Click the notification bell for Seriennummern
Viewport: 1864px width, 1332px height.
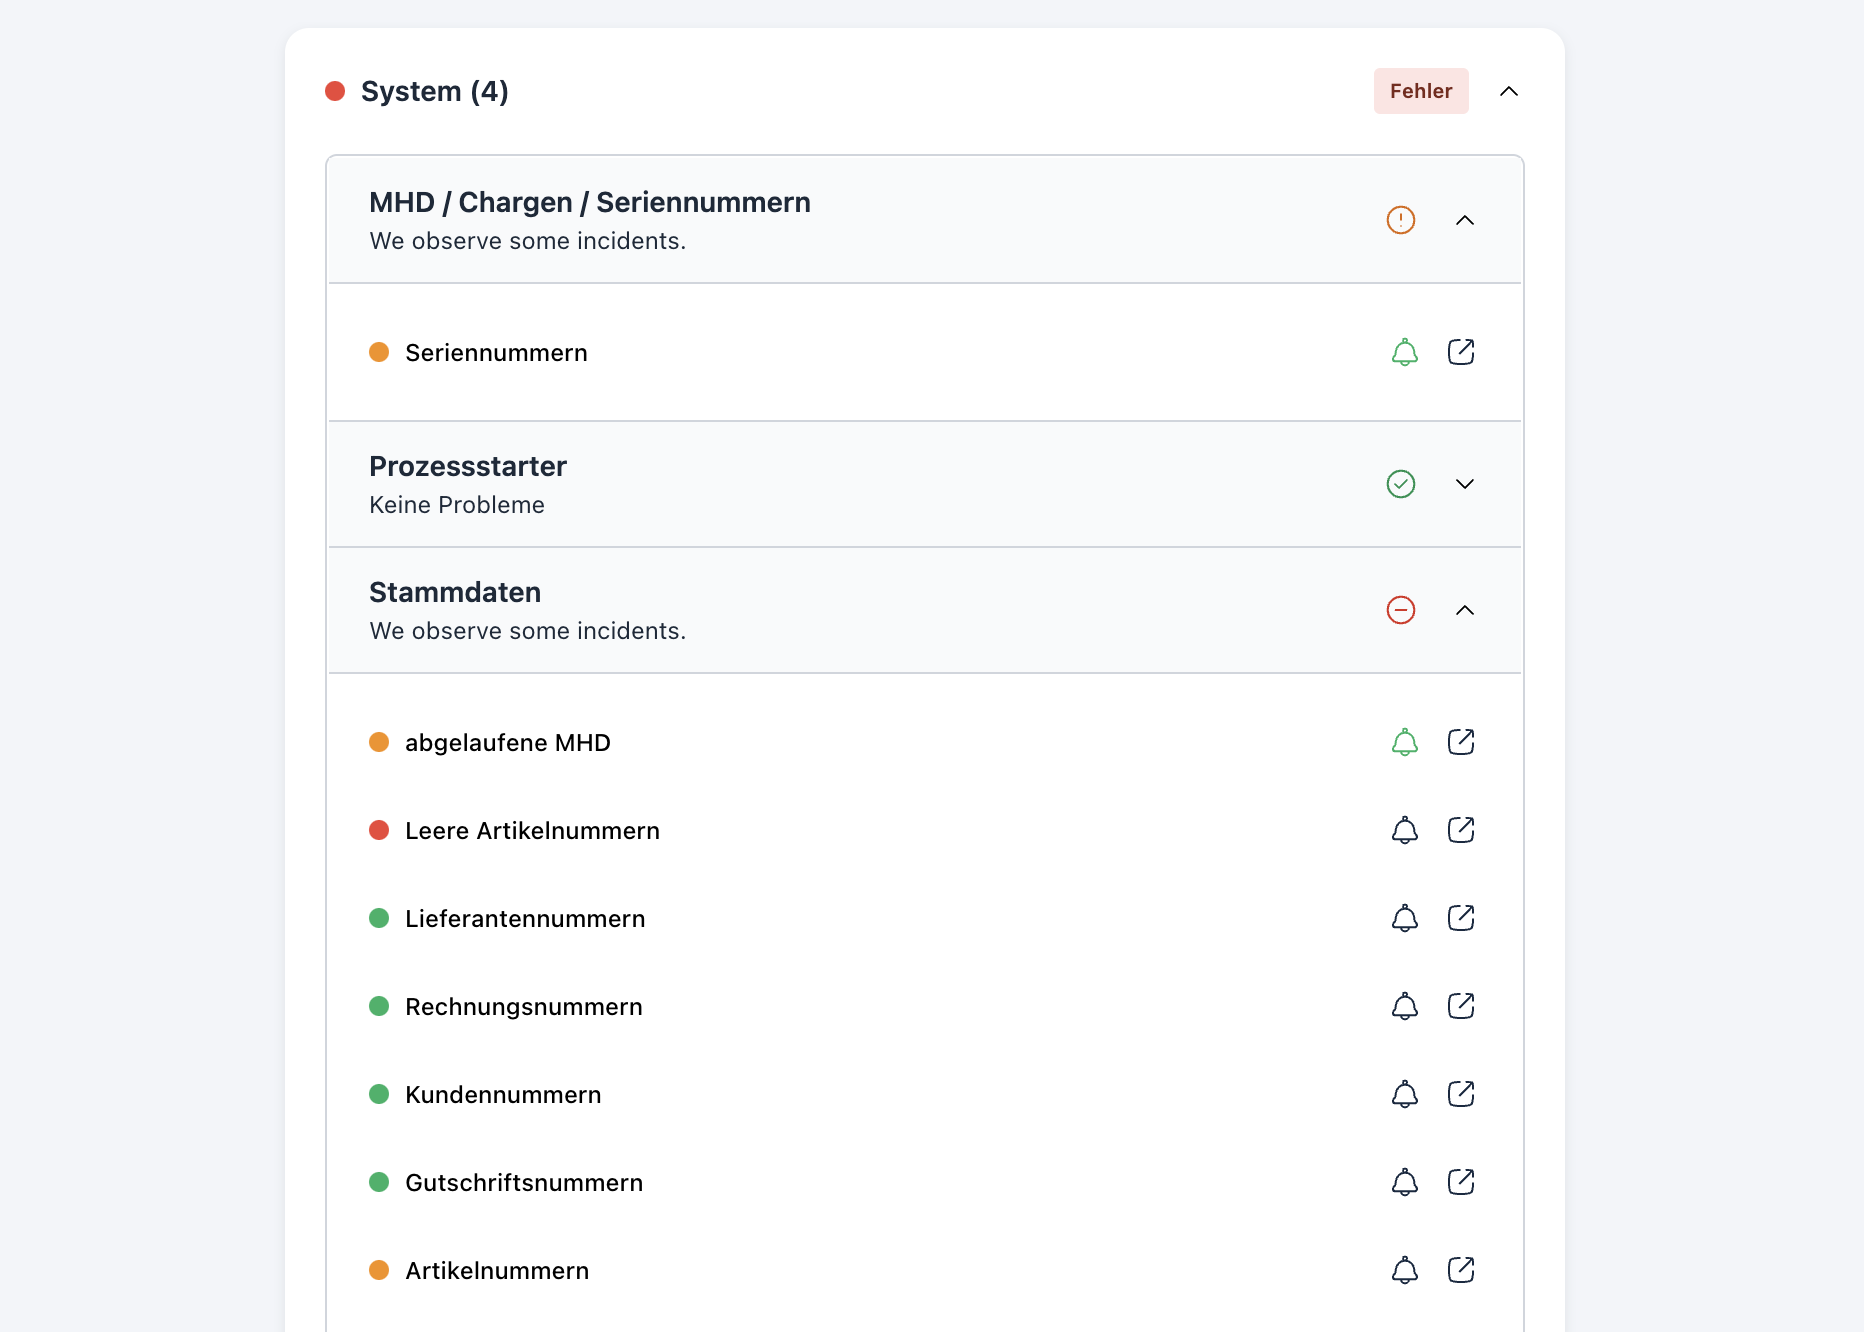pos(1404,352)
